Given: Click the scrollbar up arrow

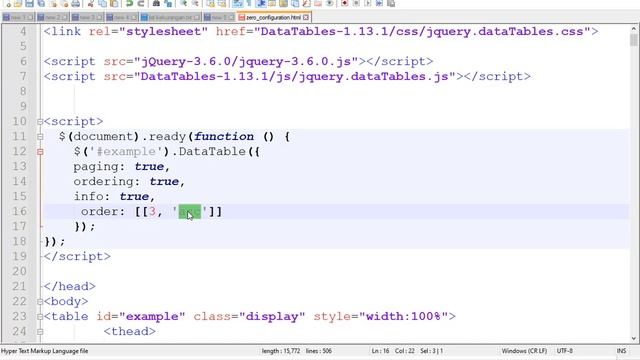Looking at the screenshot, I should click(x=634, y=29).
